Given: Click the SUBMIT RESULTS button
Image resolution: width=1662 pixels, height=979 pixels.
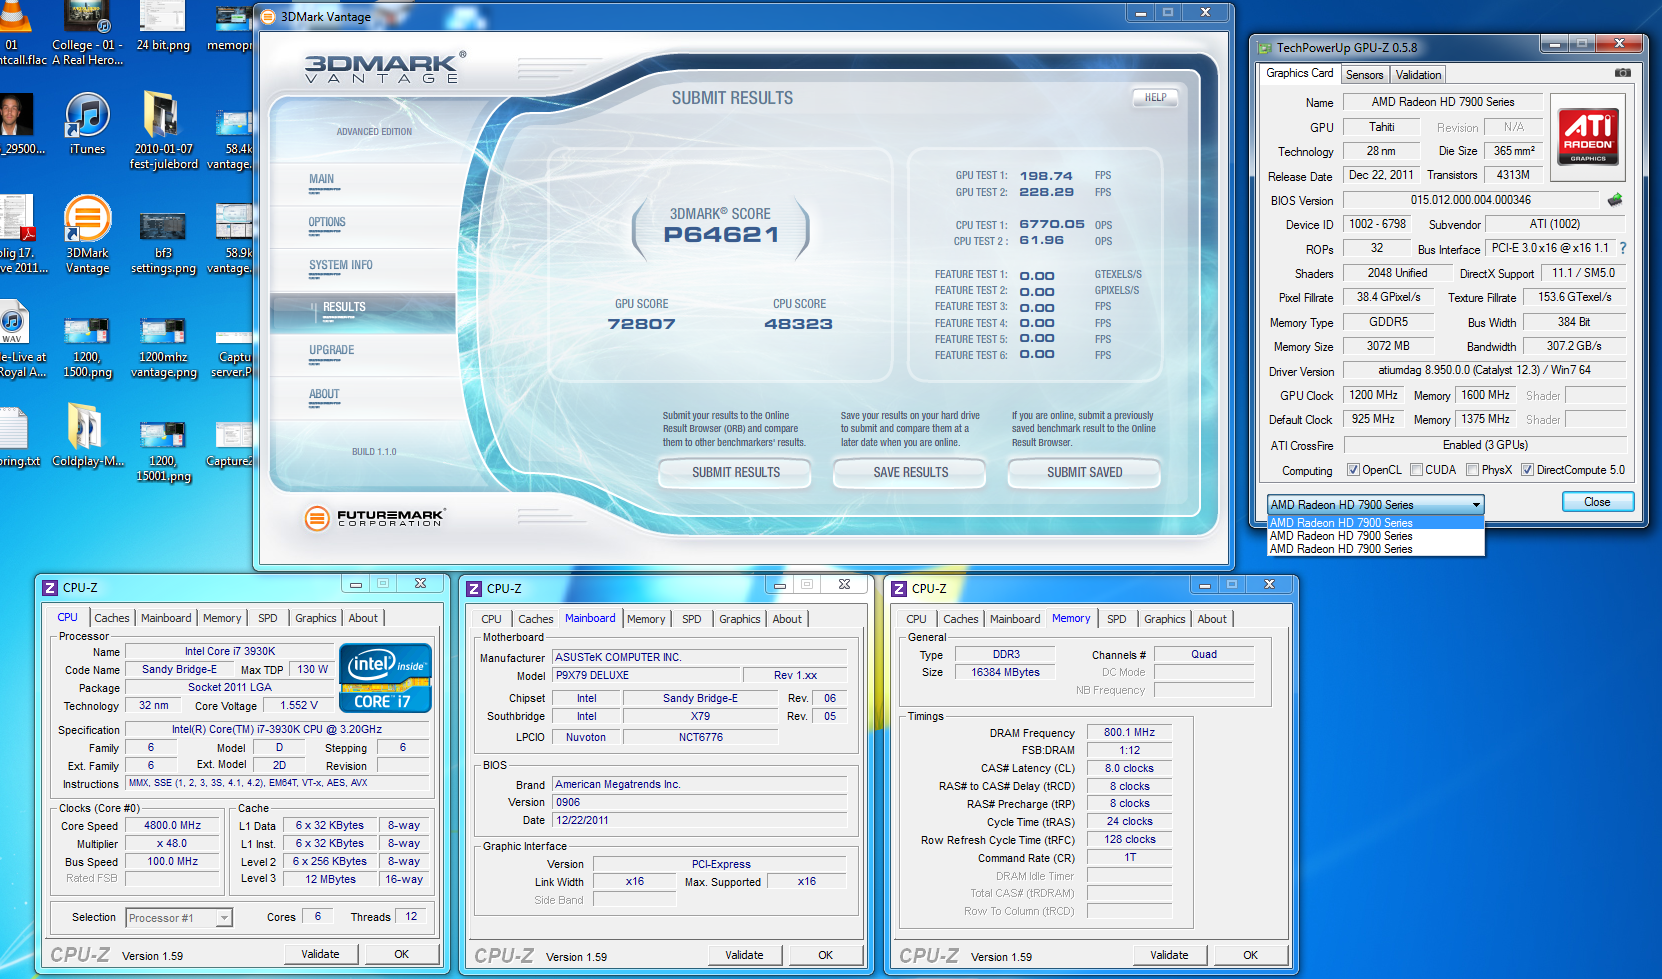Looking at the screenshot, I should point(735,472).
